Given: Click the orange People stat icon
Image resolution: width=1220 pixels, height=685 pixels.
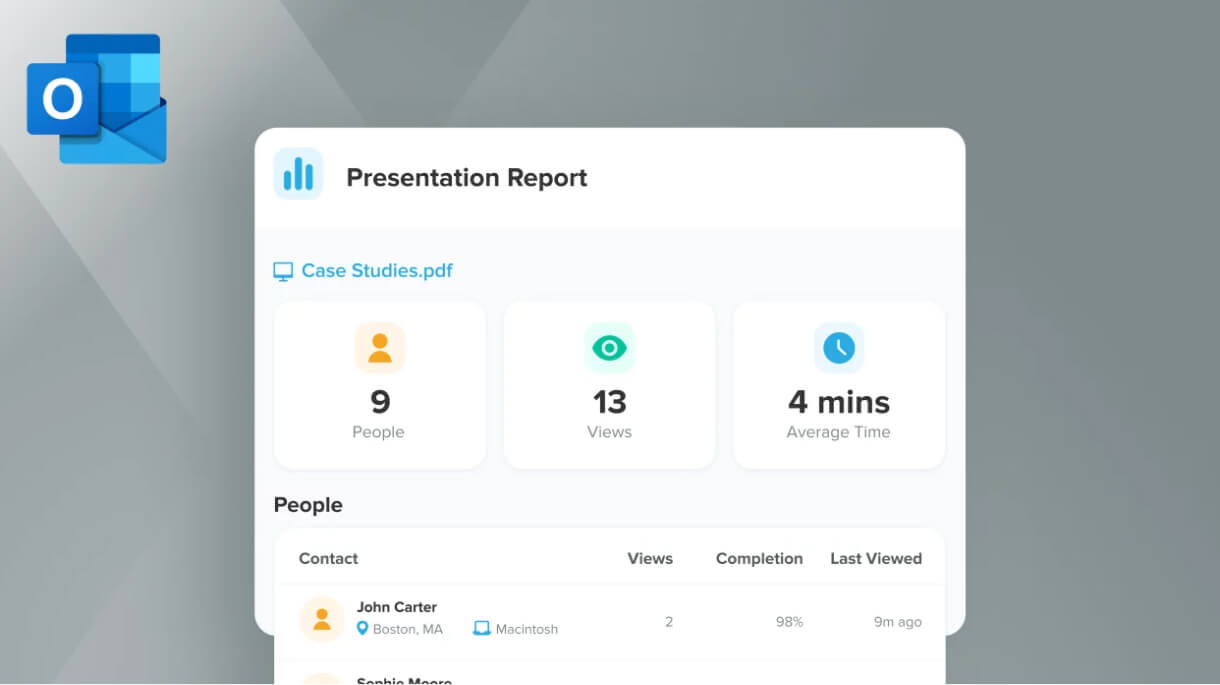Looking at the screenshot, I should pyautogui.click(x=380, y=348).
